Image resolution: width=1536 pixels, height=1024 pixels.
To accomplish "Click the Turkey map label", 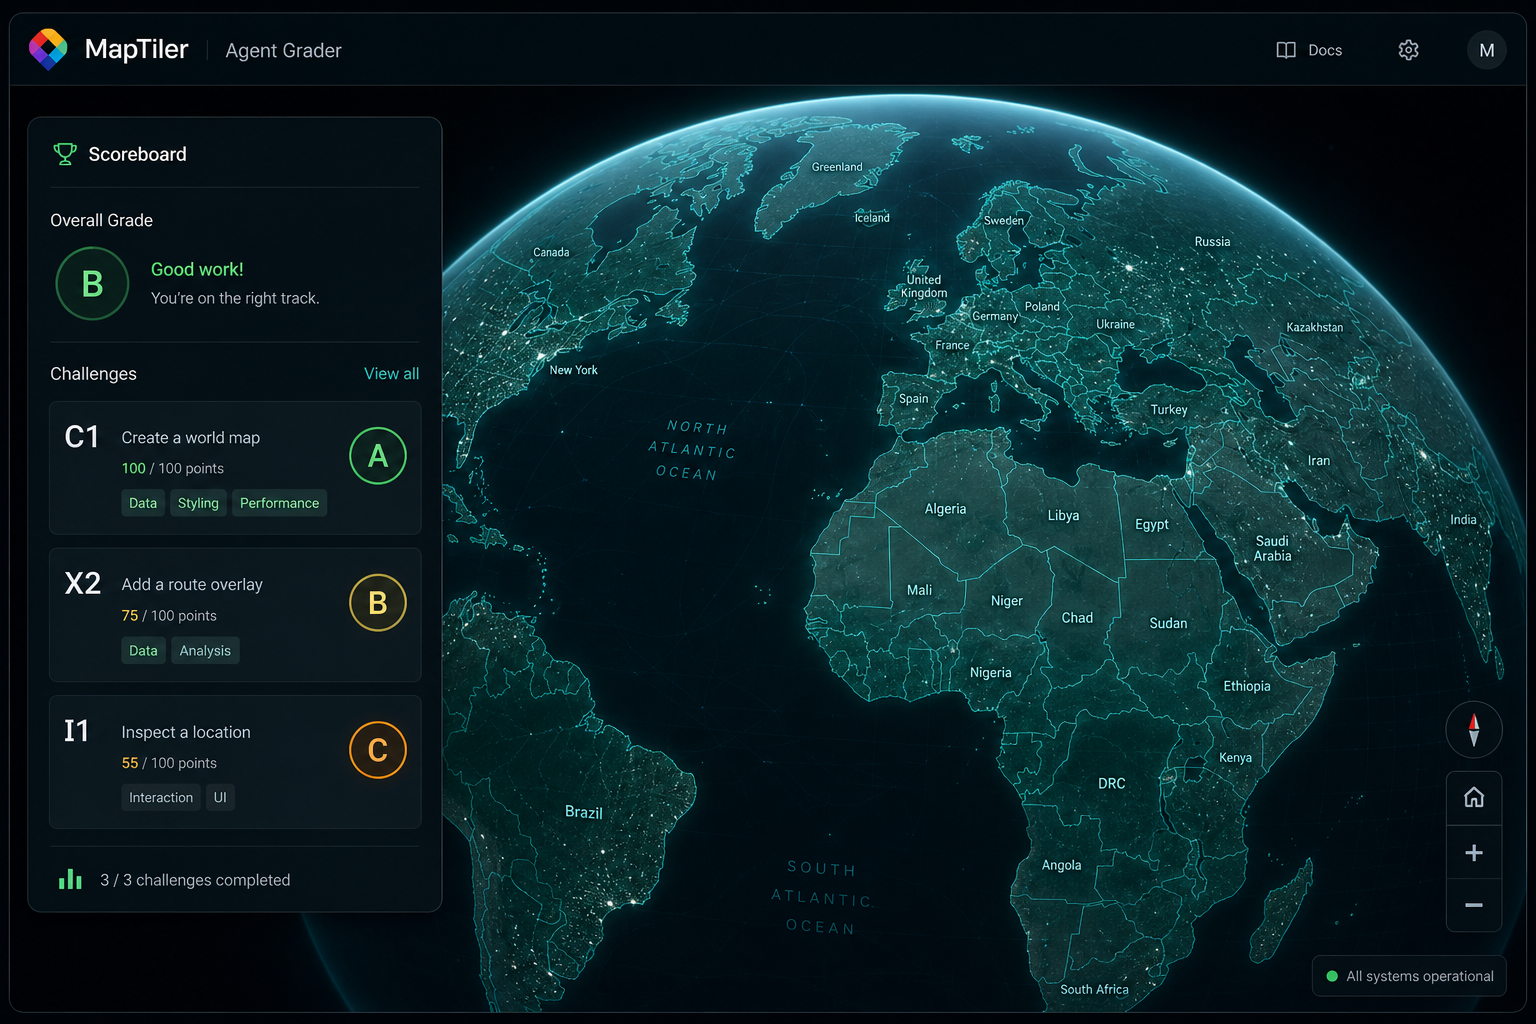I will (1169, 410).
